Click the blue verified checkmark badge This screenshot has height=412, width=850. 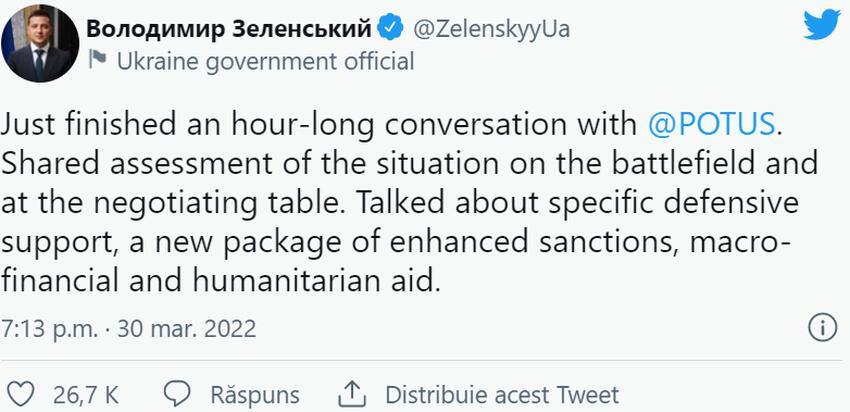click(394, 28)
